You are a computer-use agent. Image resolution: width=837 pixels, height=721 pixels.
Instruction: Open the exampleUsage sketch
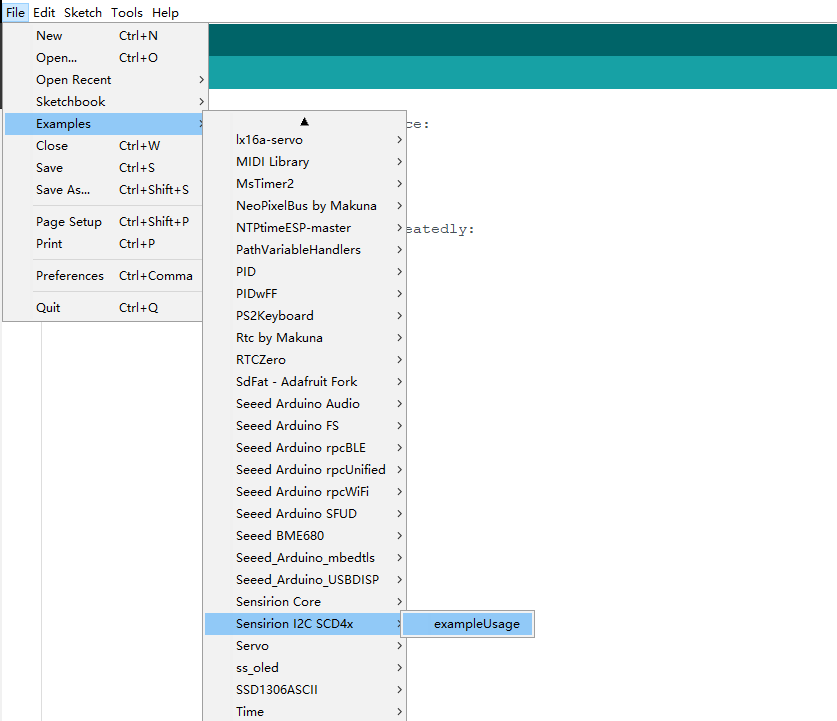(468, 624)
